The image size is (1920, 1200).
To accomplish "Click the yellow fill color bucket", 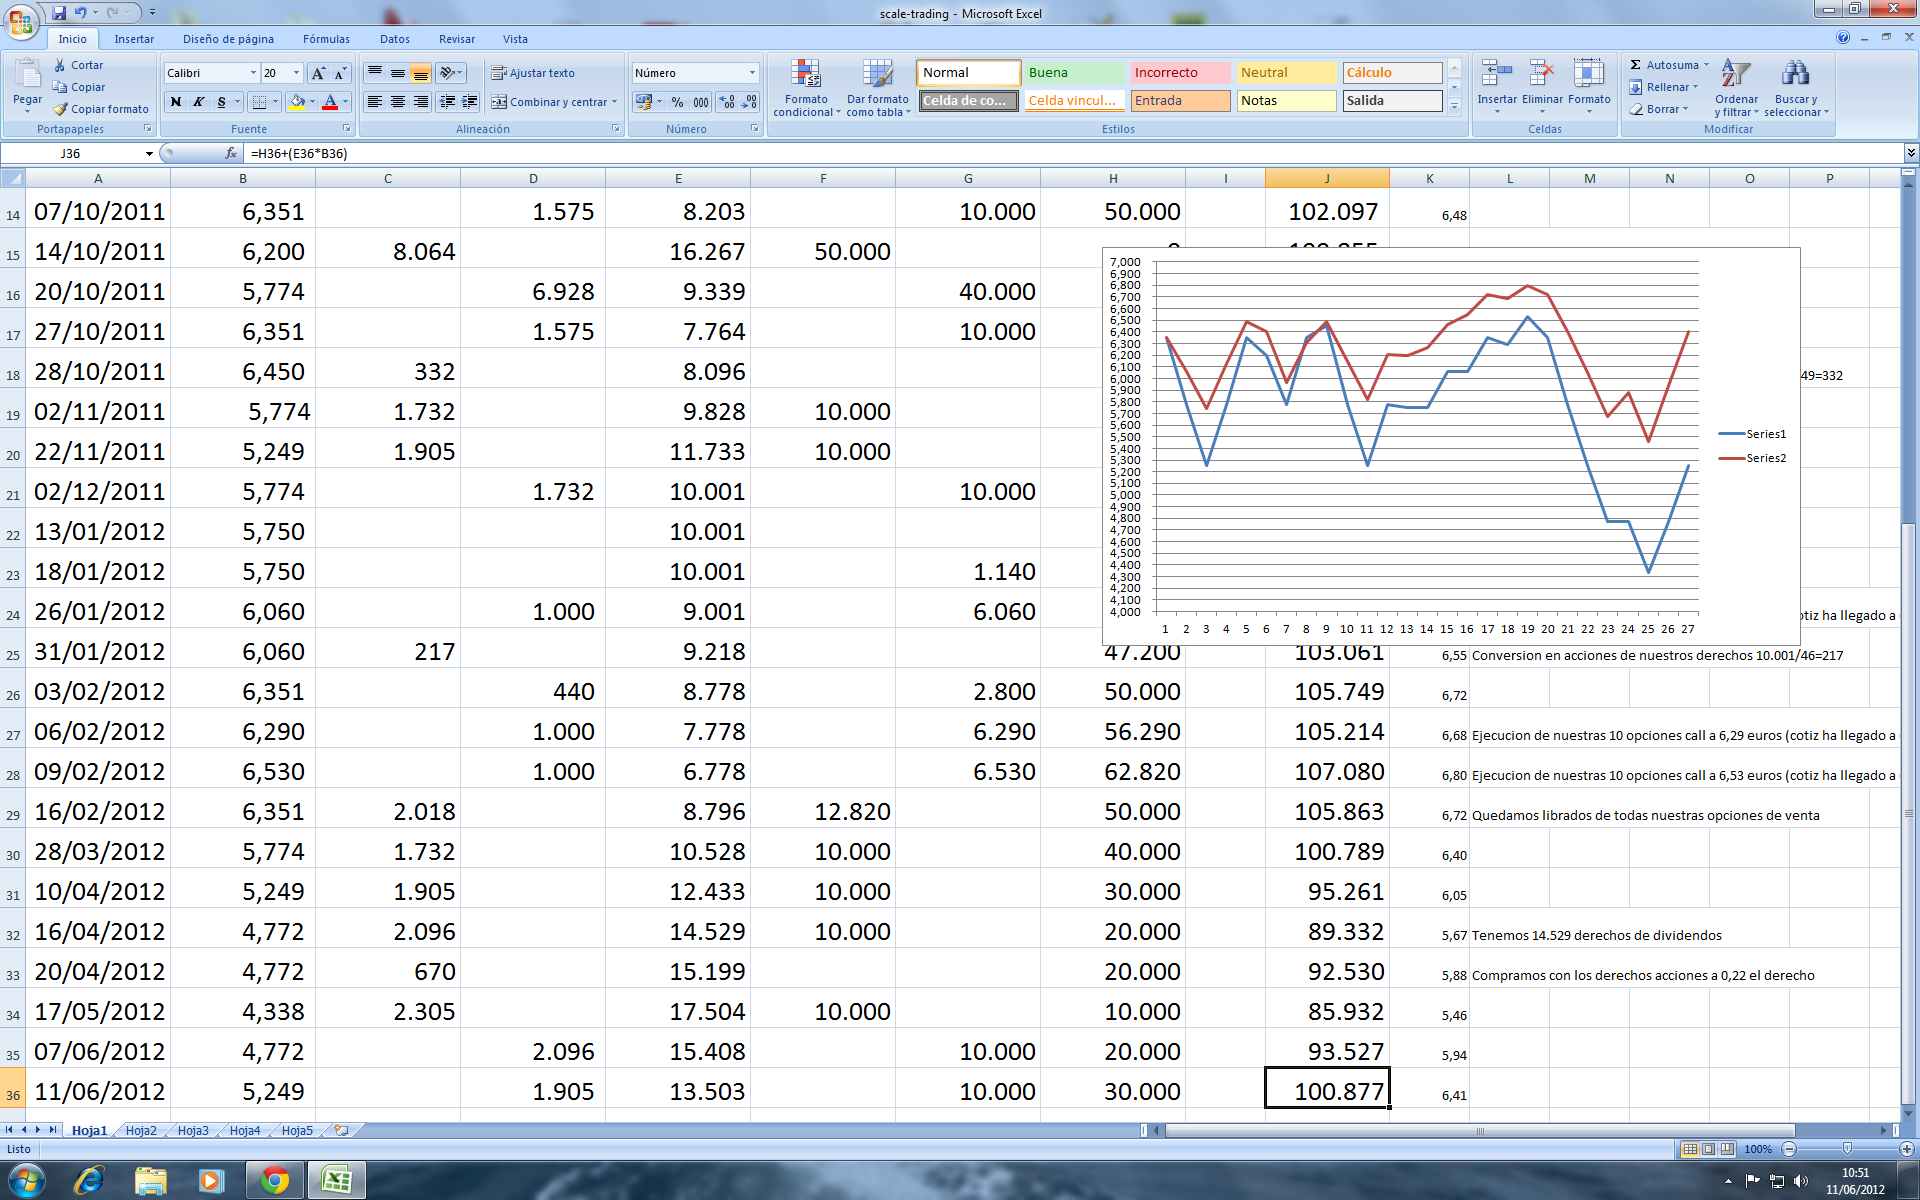I will [297, 102].
